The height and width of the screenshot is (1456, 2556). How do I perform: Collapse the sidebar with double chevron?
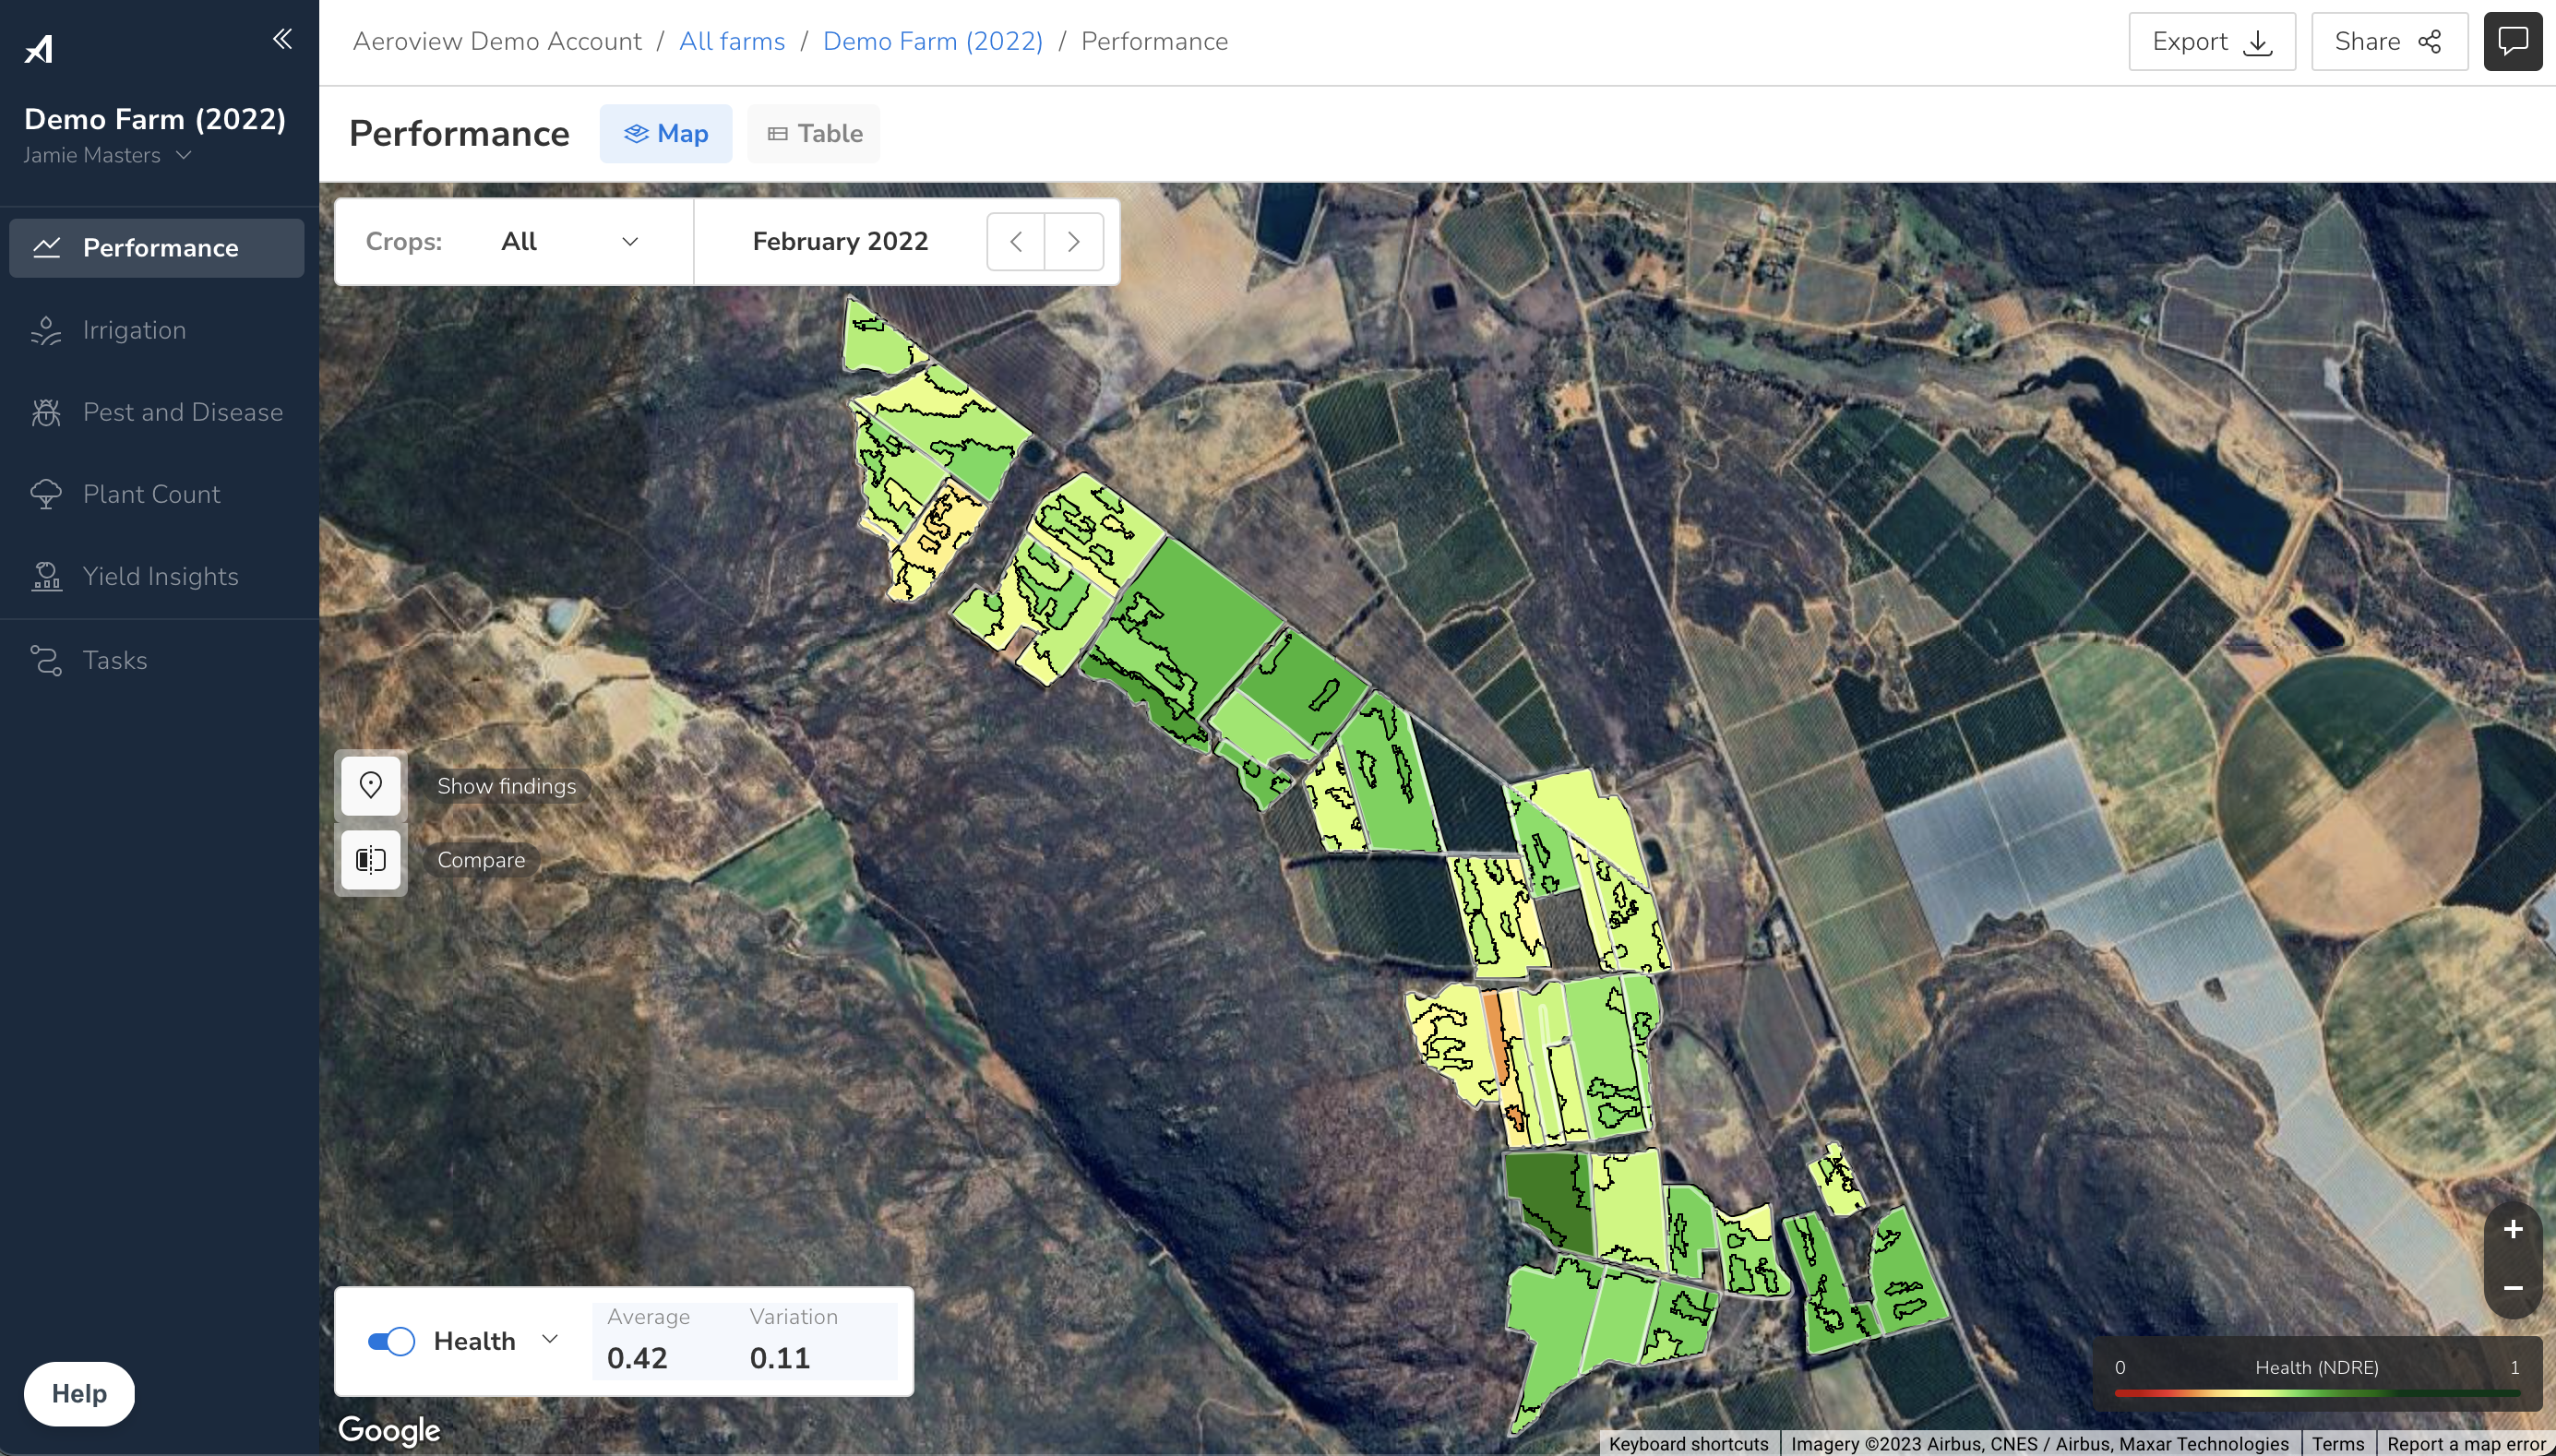point(282,39)
